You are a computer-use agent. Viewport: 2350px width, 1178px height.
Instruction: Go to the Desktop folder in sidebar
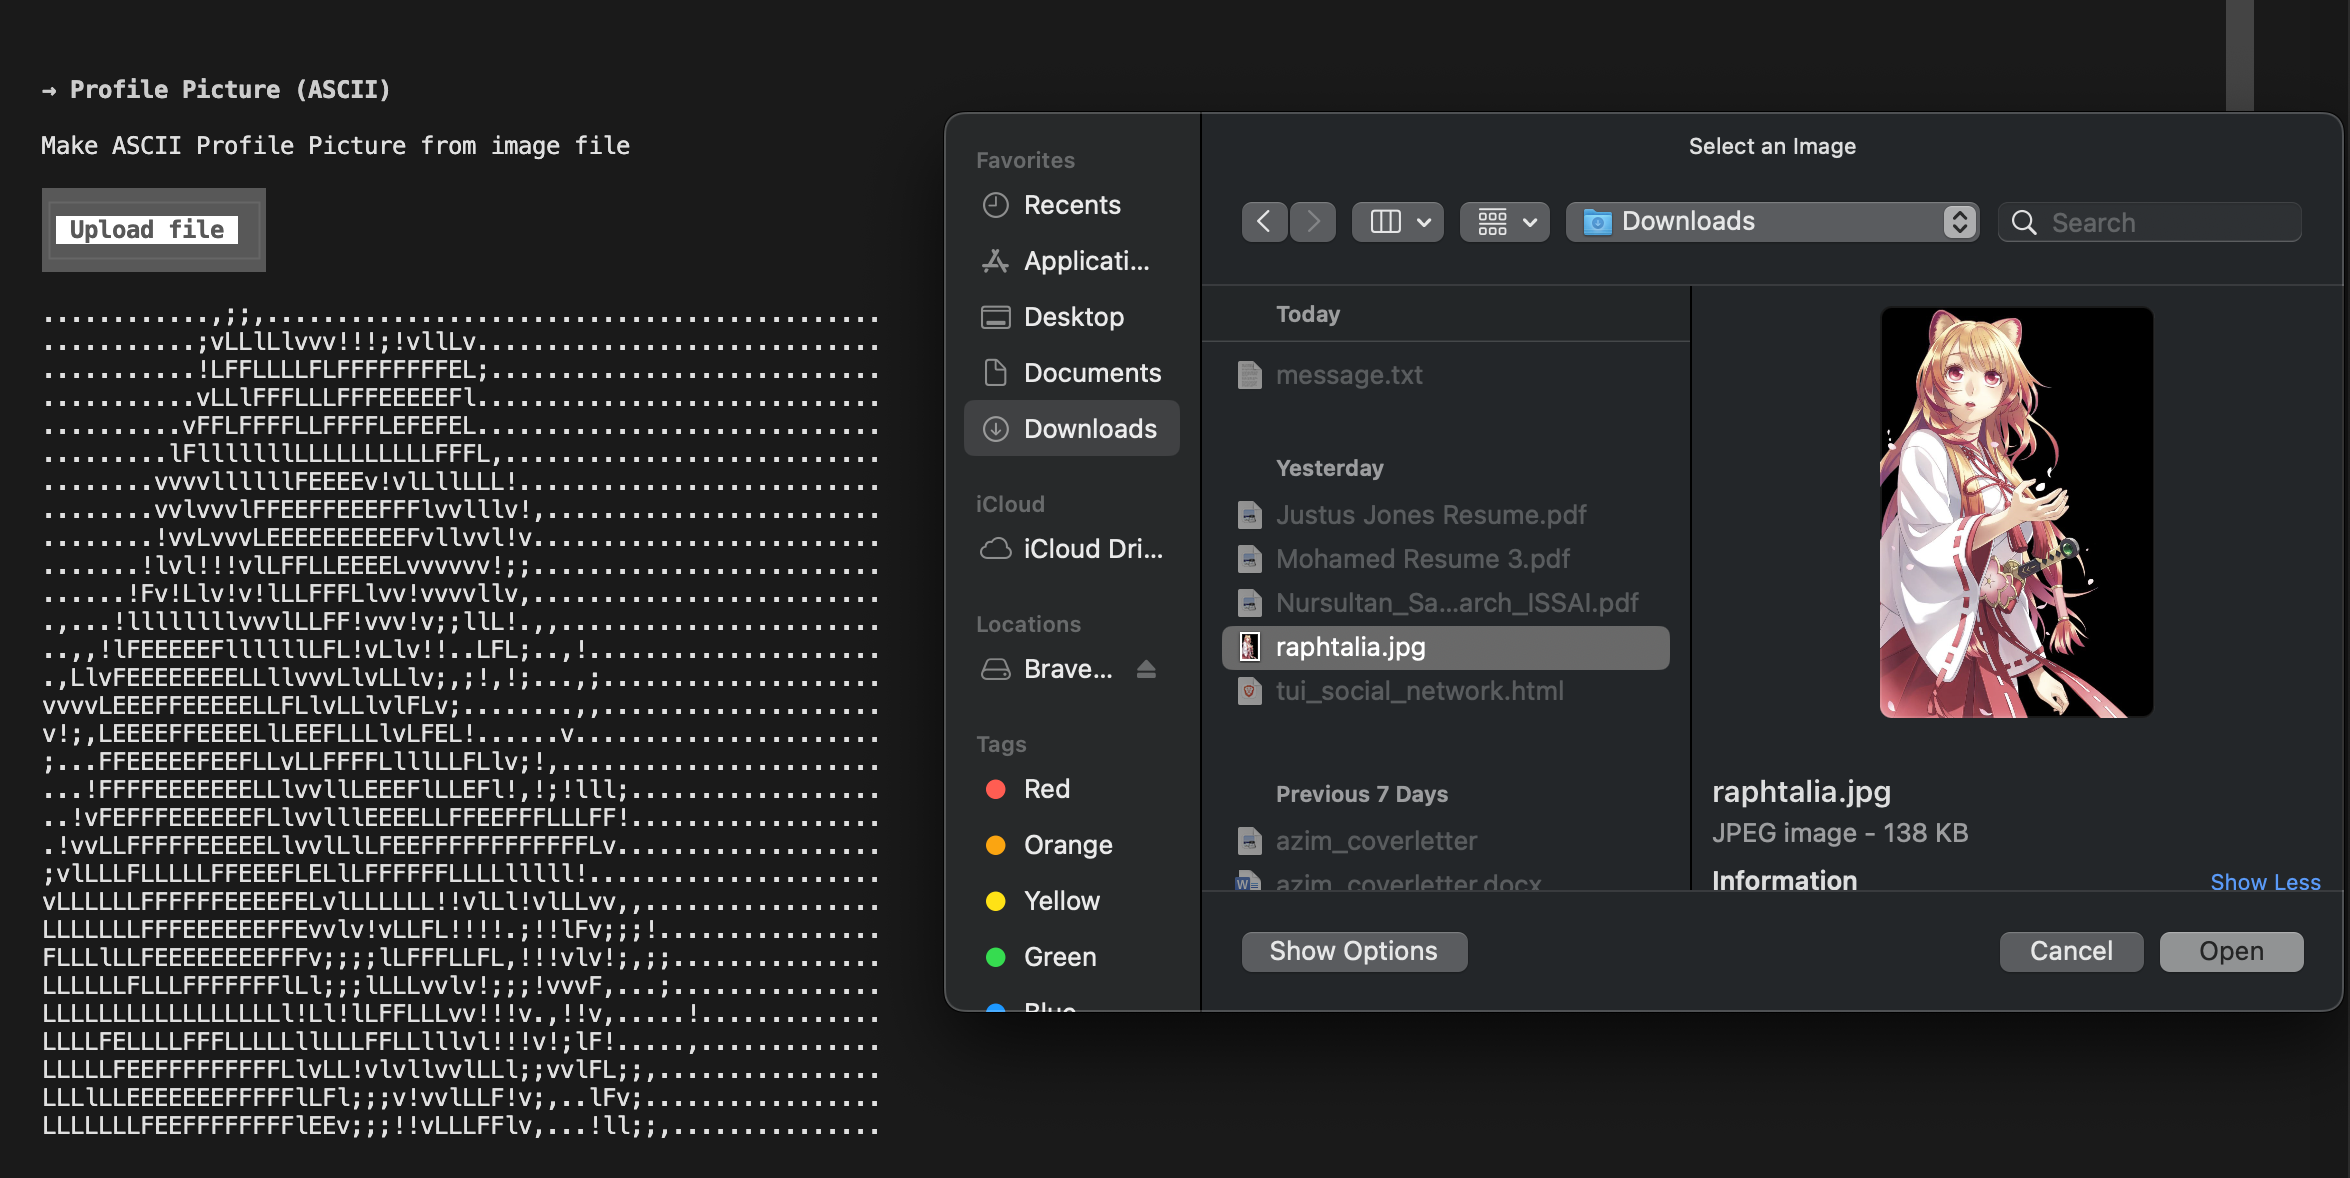(x=1073, y=317)
